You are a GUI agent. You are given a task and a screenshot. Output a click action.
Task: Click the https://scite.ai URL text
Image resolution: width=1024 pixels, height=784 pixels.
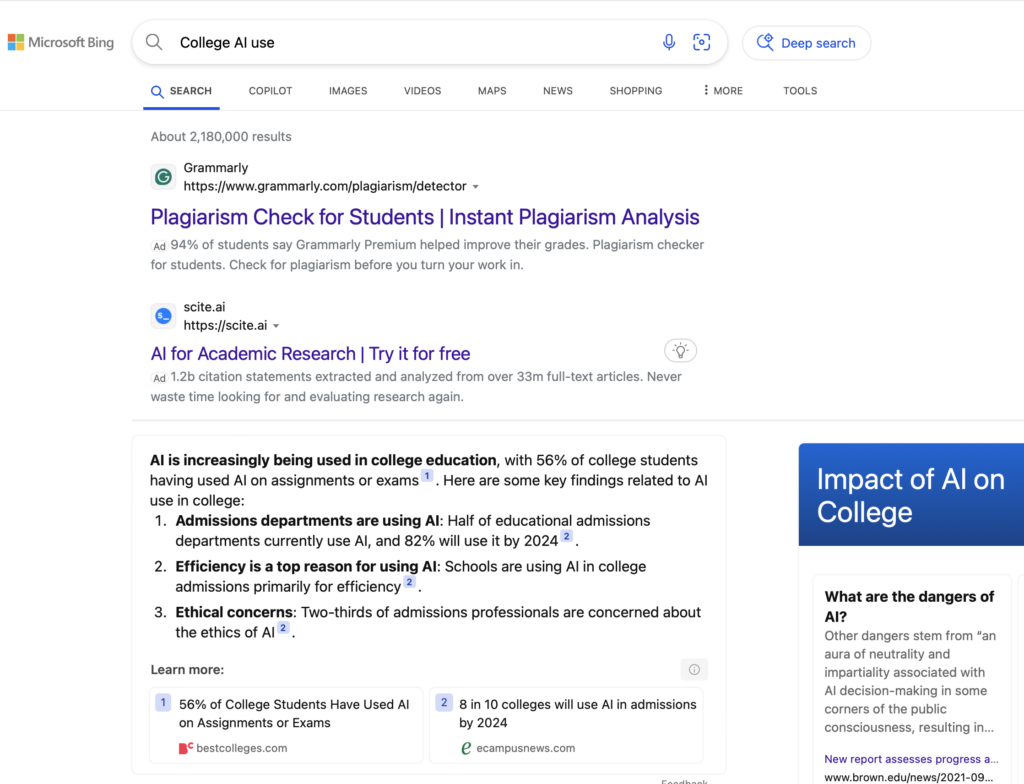click(x=225, y=325)
